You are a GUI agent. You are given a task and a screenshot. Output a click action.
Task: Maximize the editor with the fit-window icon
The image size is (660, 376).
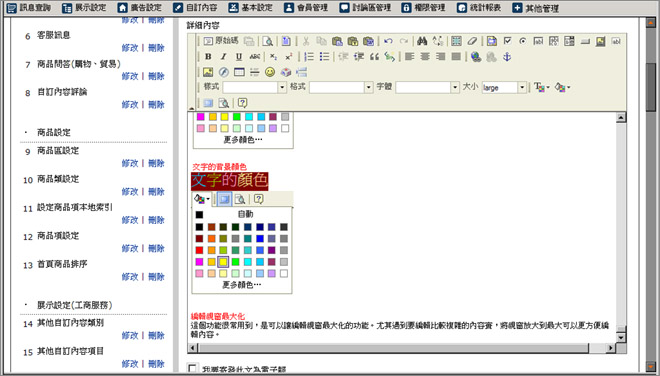(208, 103)
